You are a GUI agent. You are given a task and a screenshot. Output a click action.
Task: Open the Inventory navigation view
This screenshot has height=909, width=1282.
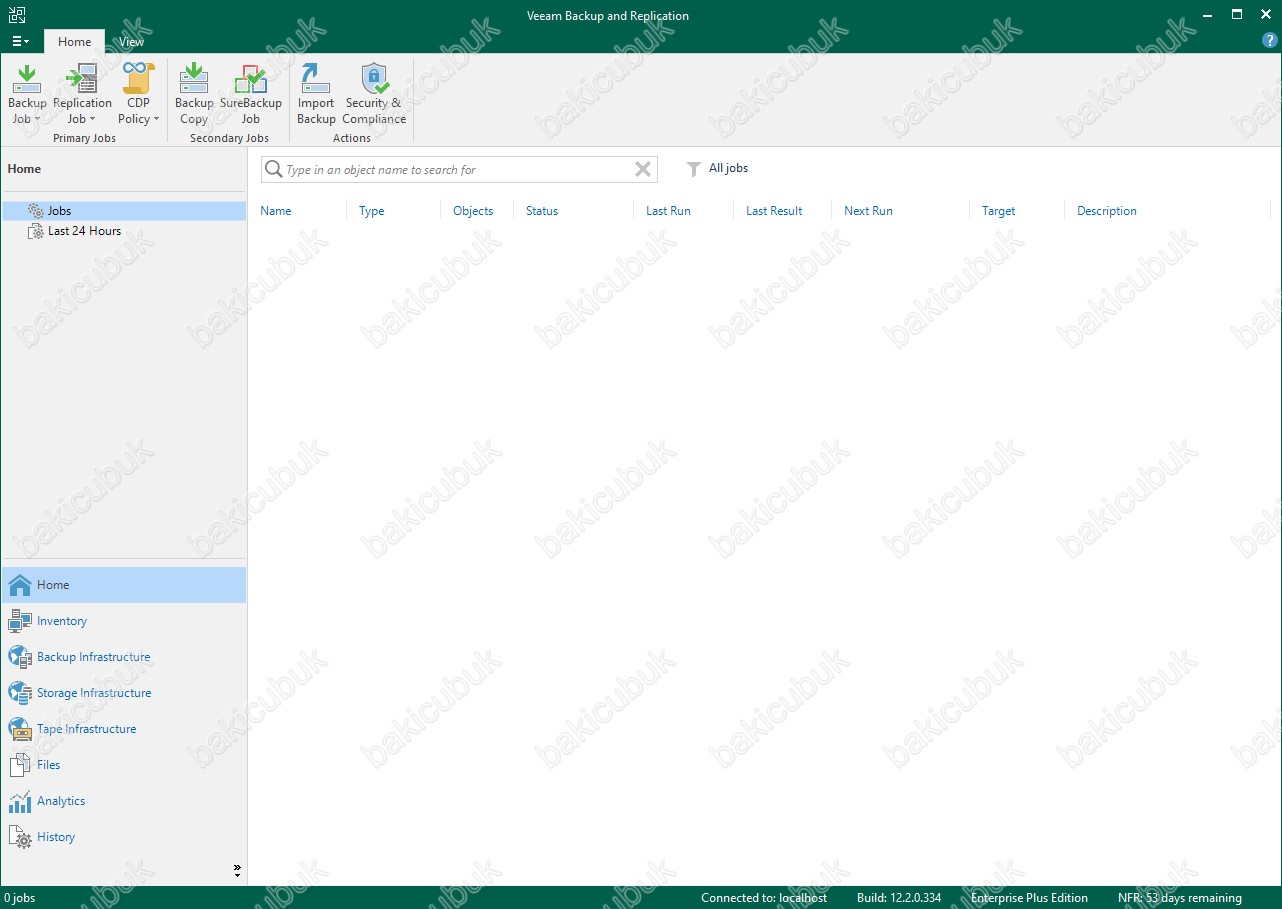coord(124,621)
